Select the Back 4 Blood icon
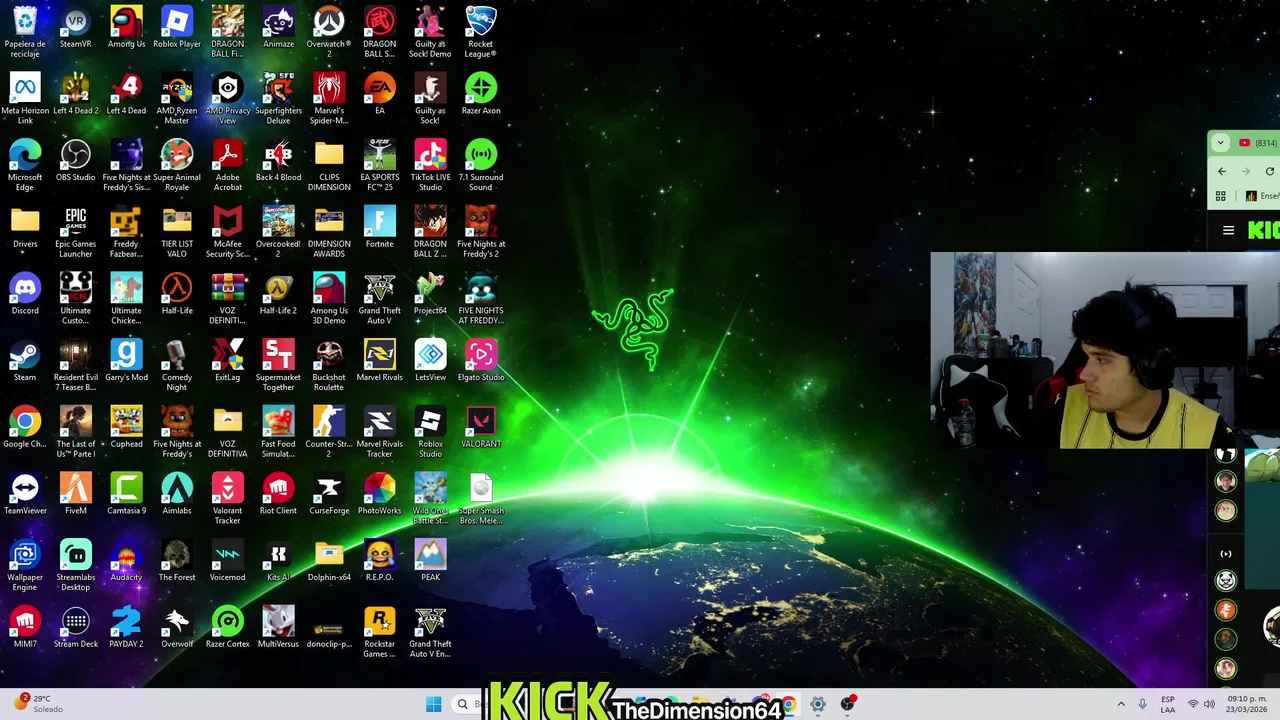Screen dimensions: 1280x720 [x=278, y=161]
